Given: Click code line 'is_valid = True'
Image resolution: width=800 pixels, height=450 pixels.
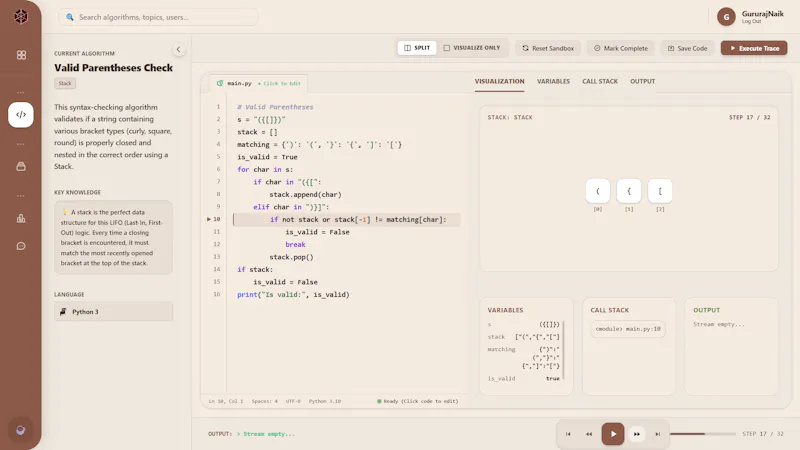Looking at the screenshot, I should 267,157.
